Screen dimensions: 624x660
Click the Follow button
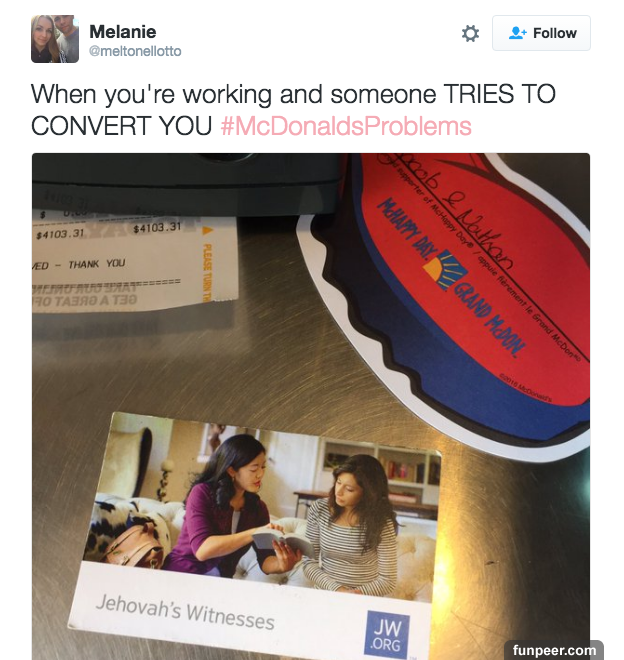[541, 33]
